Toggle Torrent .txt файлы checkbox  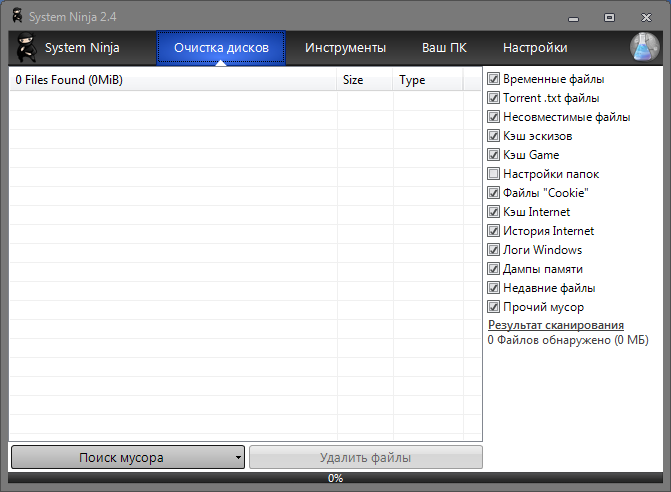click(x=493, y=98)
